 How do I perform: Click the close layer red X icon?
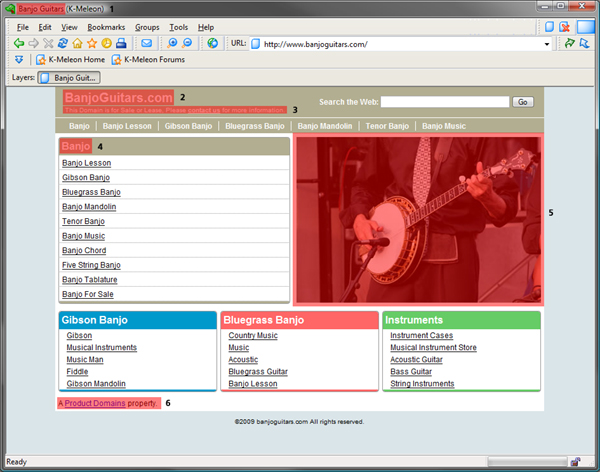pos(564,27)
